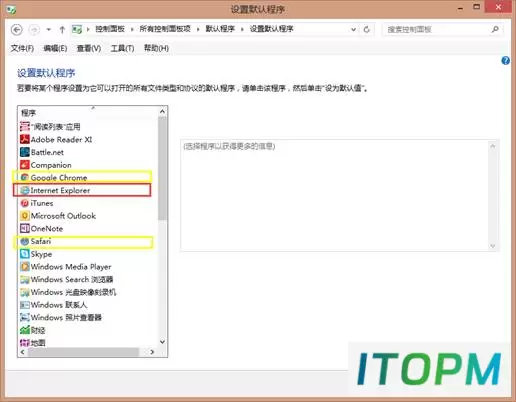Click the Adobe Reader XI text label

pyautogui.click(x=61, y=139)
